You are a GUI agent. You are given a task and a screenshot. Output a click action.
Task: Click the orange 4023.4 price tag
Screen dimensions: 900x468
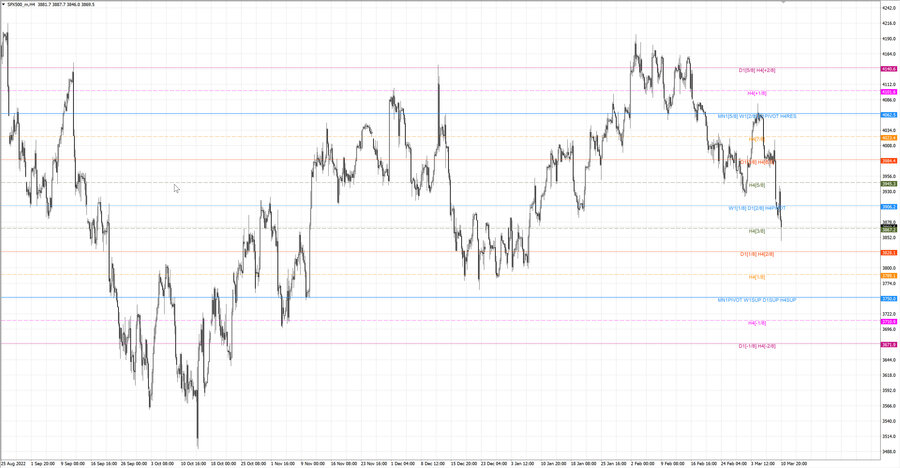click(889, 138)
